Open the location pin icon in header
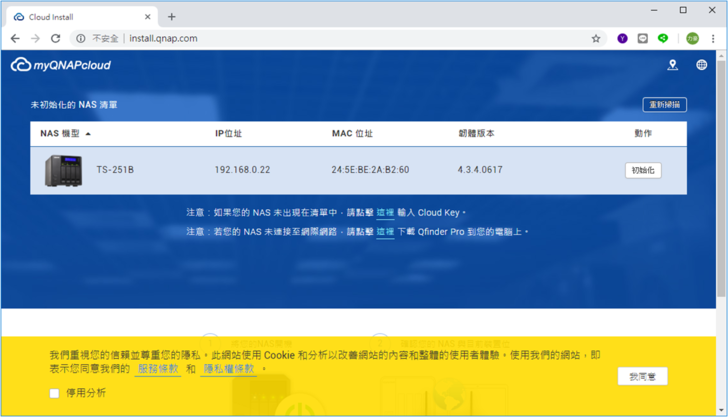Screen dimensions: 728x417 (x=672, y=65)
